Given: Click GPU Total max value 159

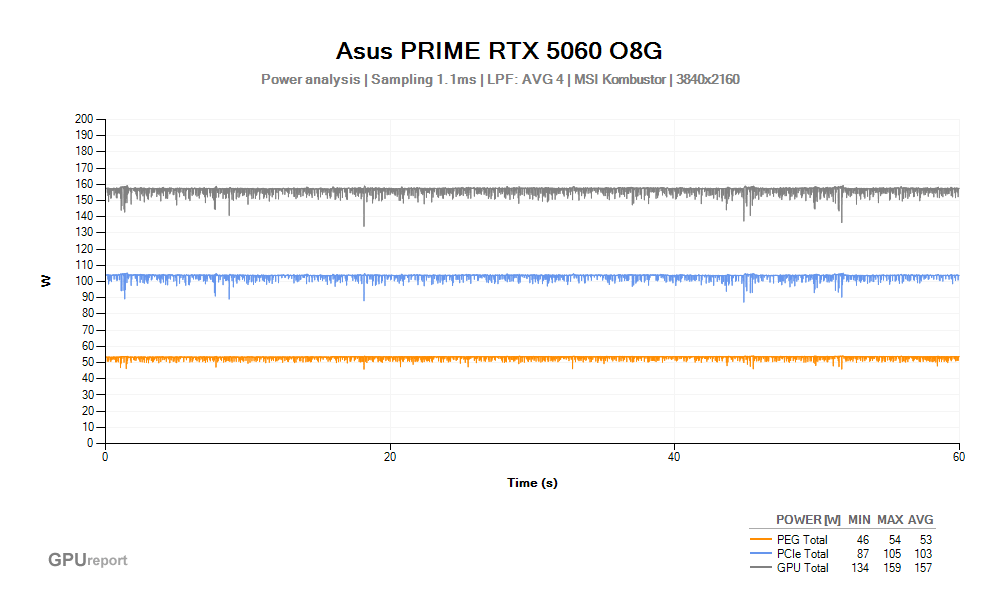Looking at the screenshot, I should [892, 568].
